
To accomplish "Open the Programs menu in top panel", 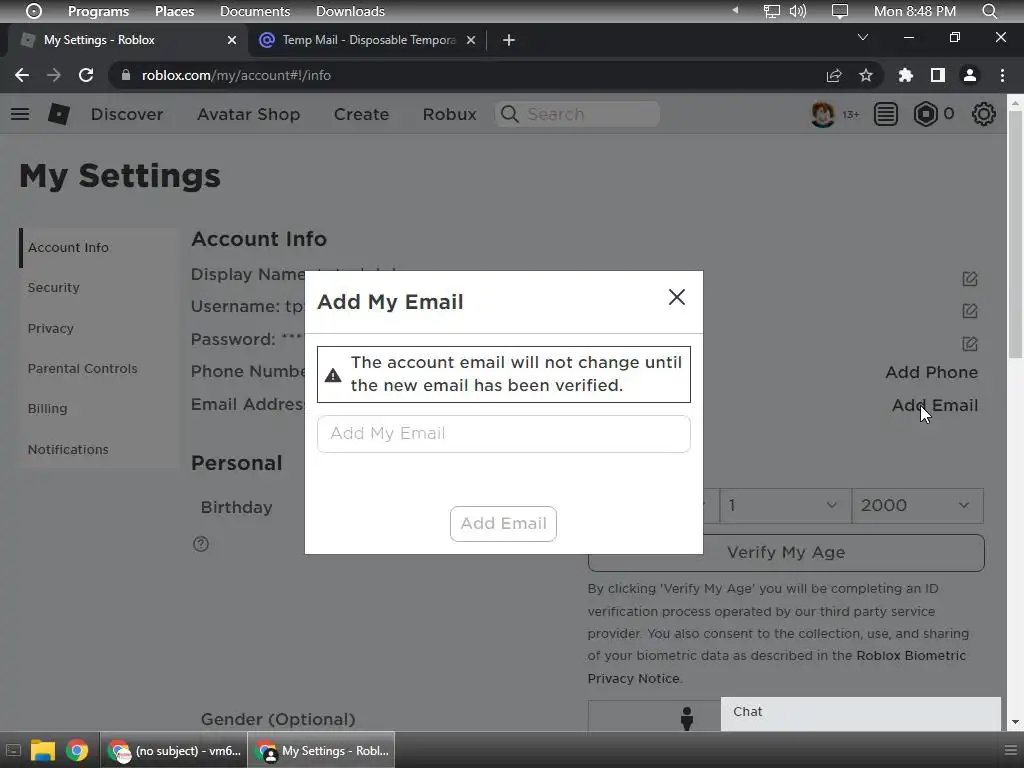I will tap(98, 11).
